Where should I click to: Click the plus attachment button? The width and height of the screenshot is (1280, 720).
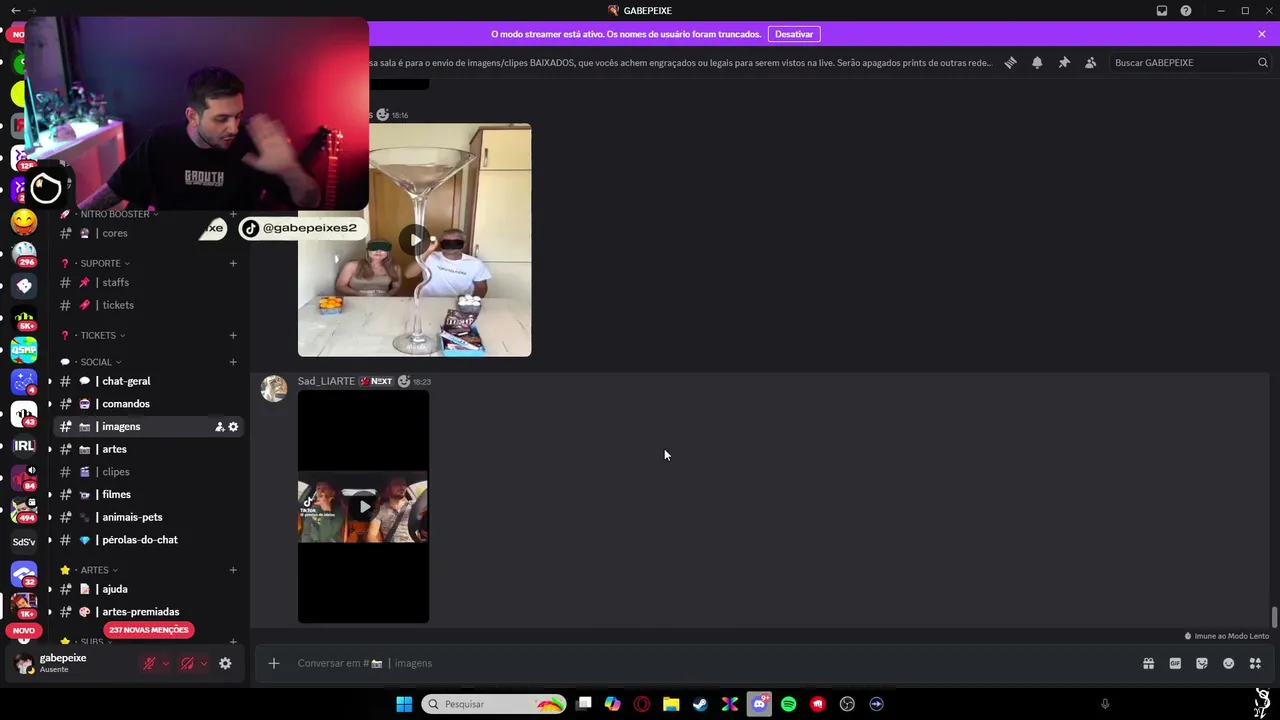274,663
